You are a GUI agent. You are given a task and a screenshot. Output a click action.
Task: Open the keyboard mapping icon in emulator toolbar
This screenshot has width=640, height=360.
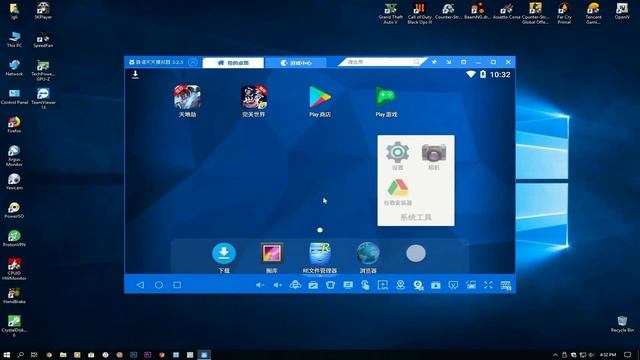506,285
